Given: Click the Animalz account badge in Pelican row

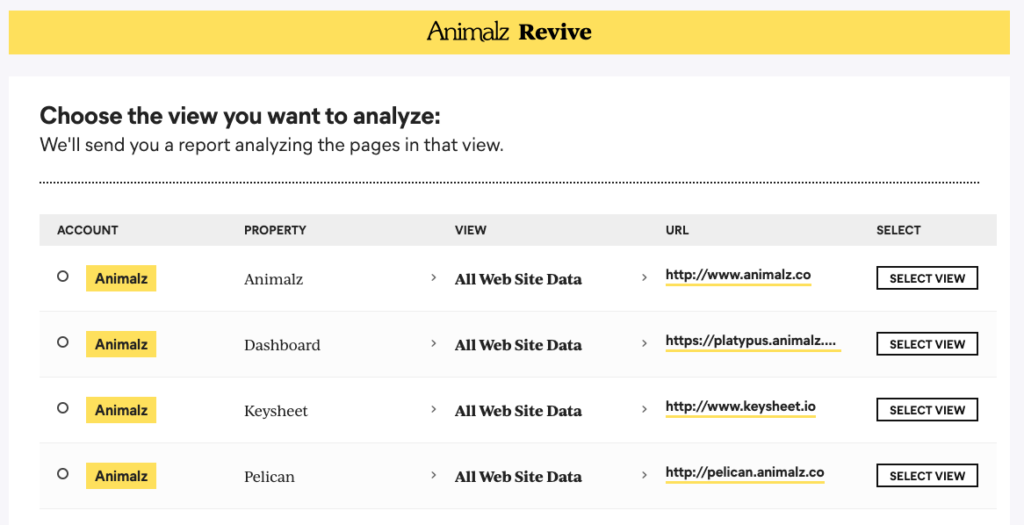Looking at the screenshot, I should pyautogui.click(x=121, y=476).
